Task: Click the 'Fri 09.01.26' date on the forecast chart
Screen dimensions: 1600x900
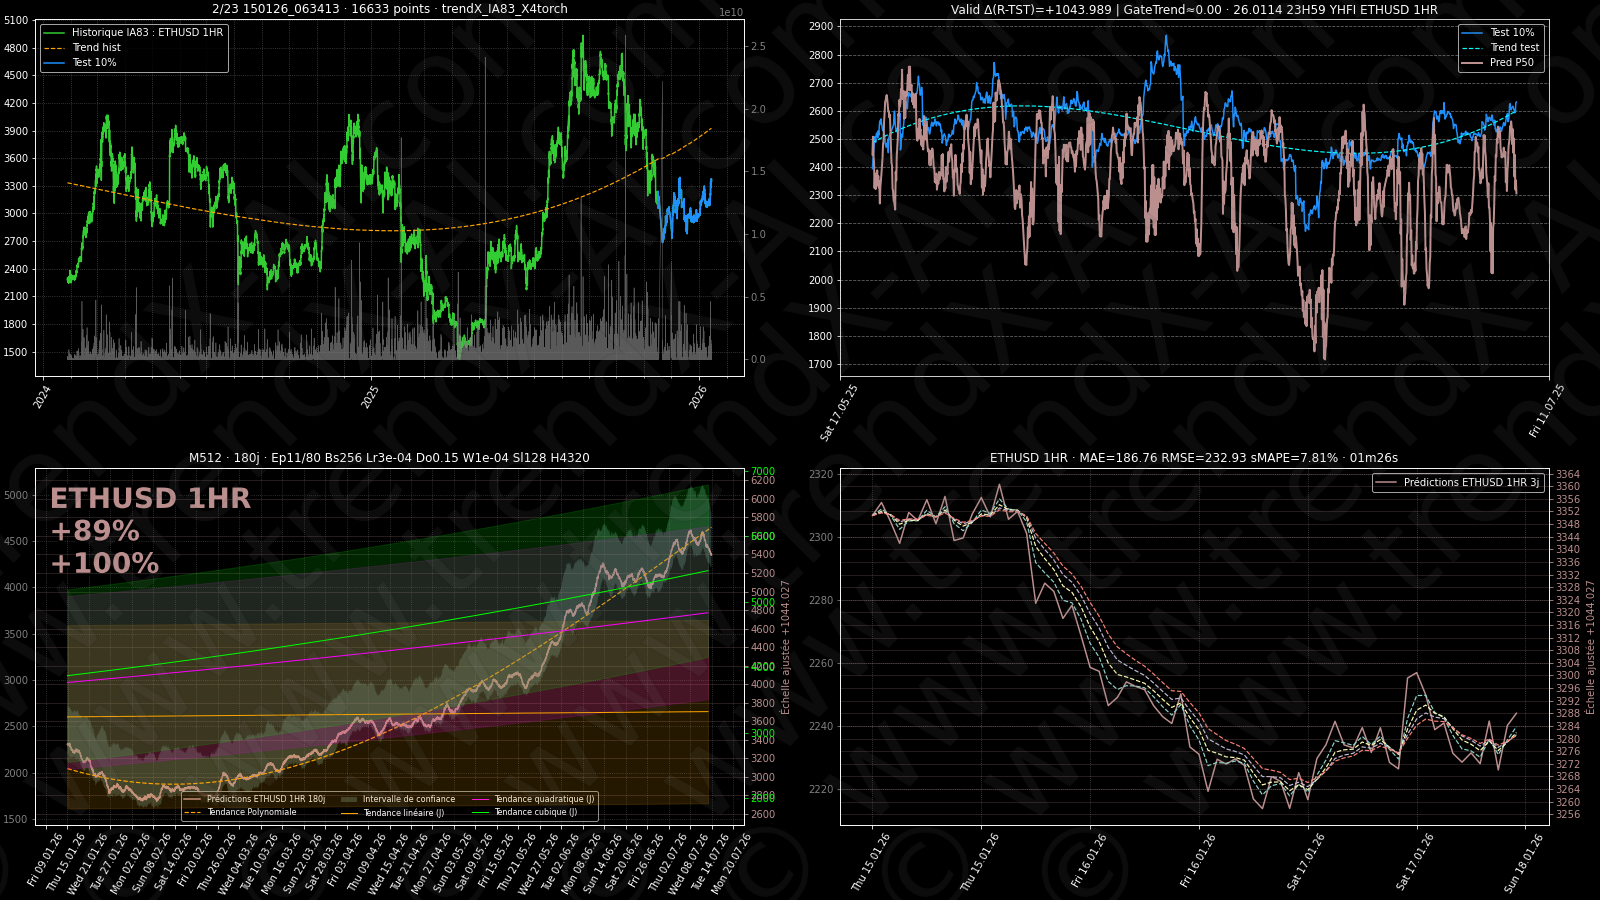Action: point(46,860)
